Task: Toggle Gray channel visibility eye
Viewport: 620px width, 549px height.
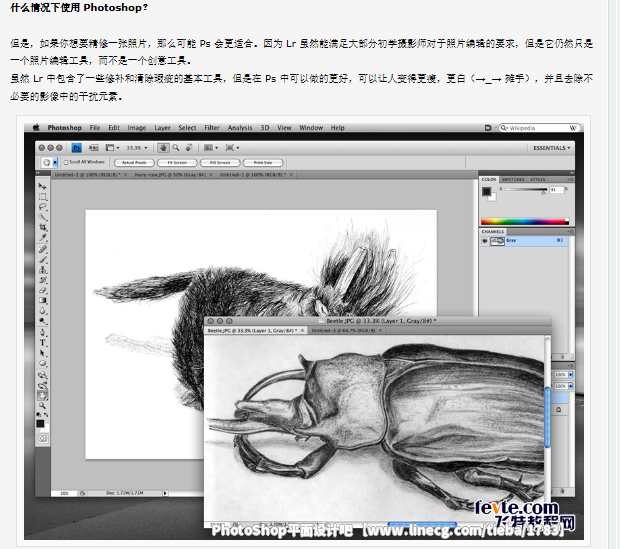Action: tap(484, 241)
